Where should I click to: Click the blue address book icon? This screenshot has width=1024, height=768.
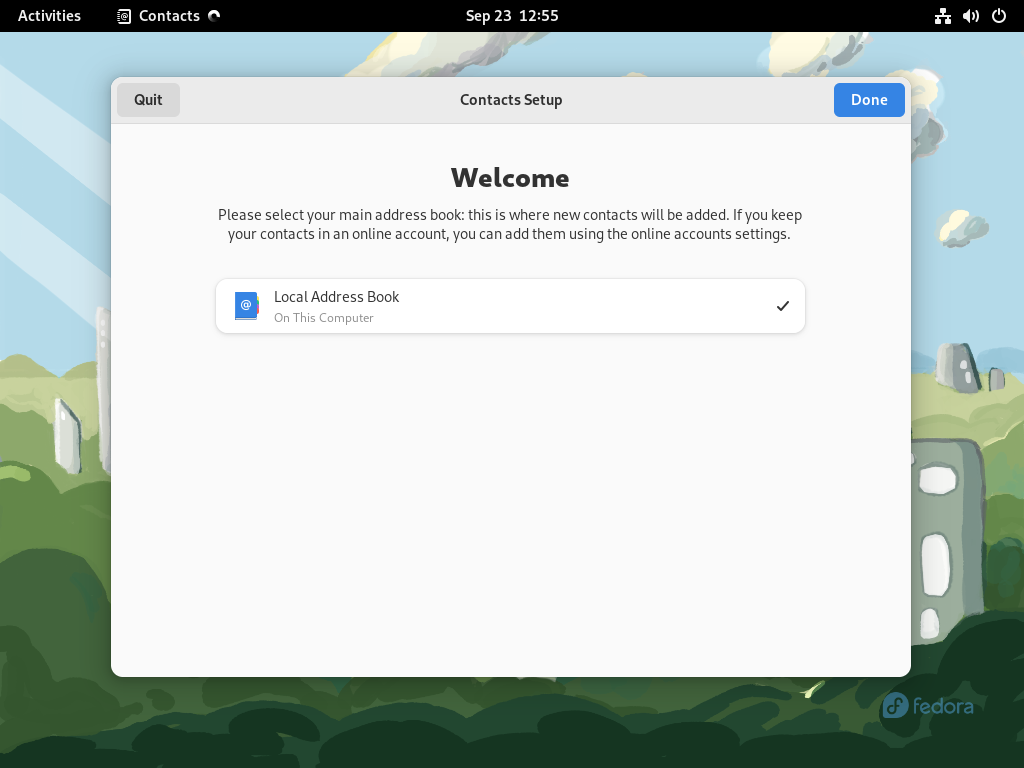point(246,306)
